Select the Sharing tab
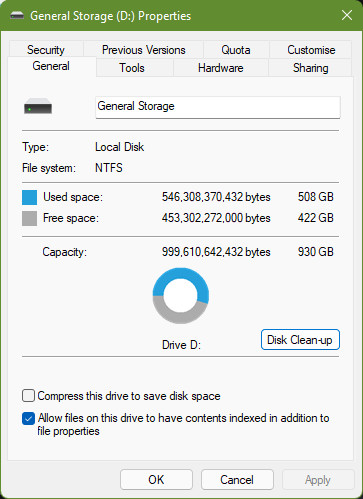Image resolution: width=363 pixels, height=499 pixels. [x=311, y=68]
